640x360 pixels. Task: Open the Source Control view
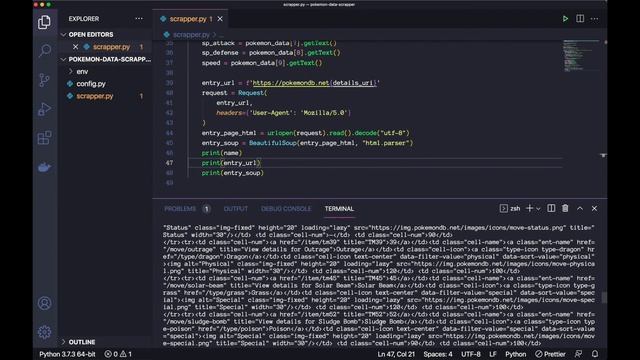coord(44,80)
